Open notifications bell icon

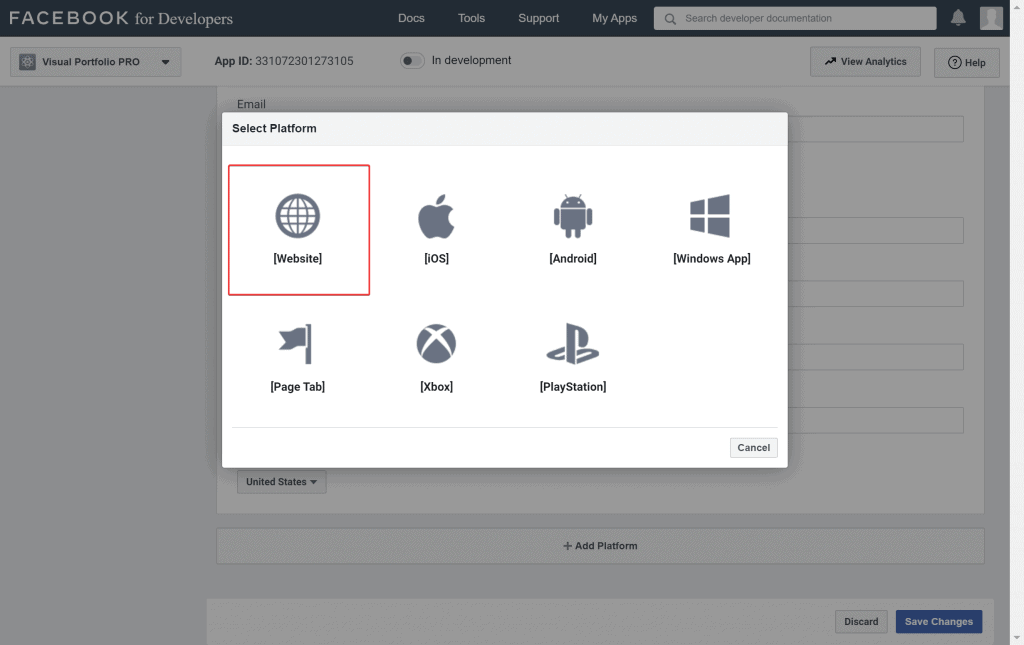(x=958, y=18)
